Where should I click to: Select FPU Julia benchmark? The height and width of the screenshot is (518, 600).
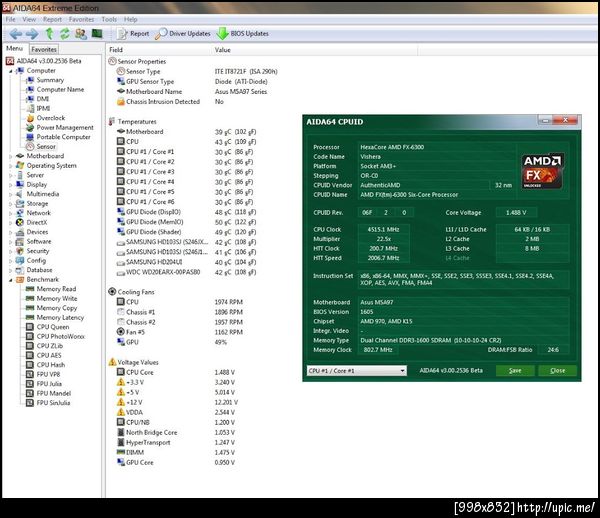(x=49, y=384)
